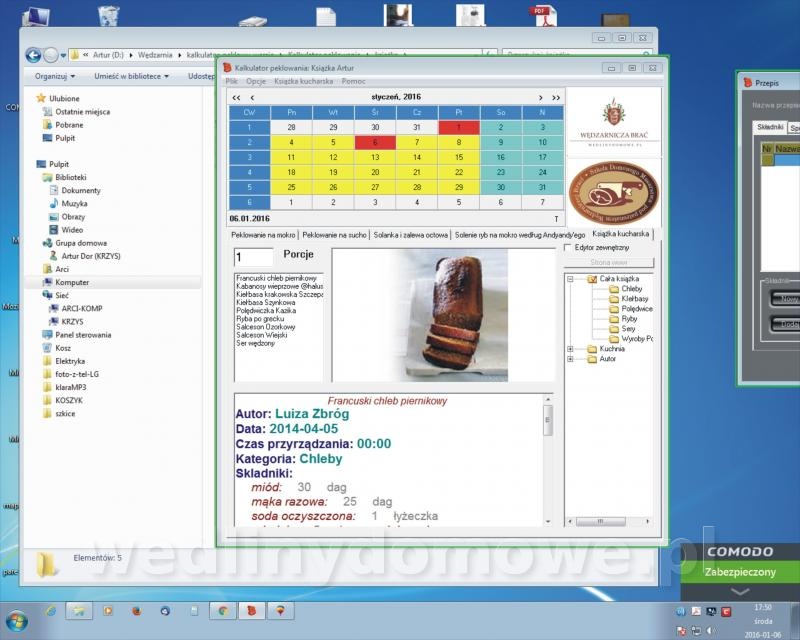Go to previous month in calendar
Image resolution: width=800 pixels, height=640 pixels.
pyautogui.click(x=252, y=97)
